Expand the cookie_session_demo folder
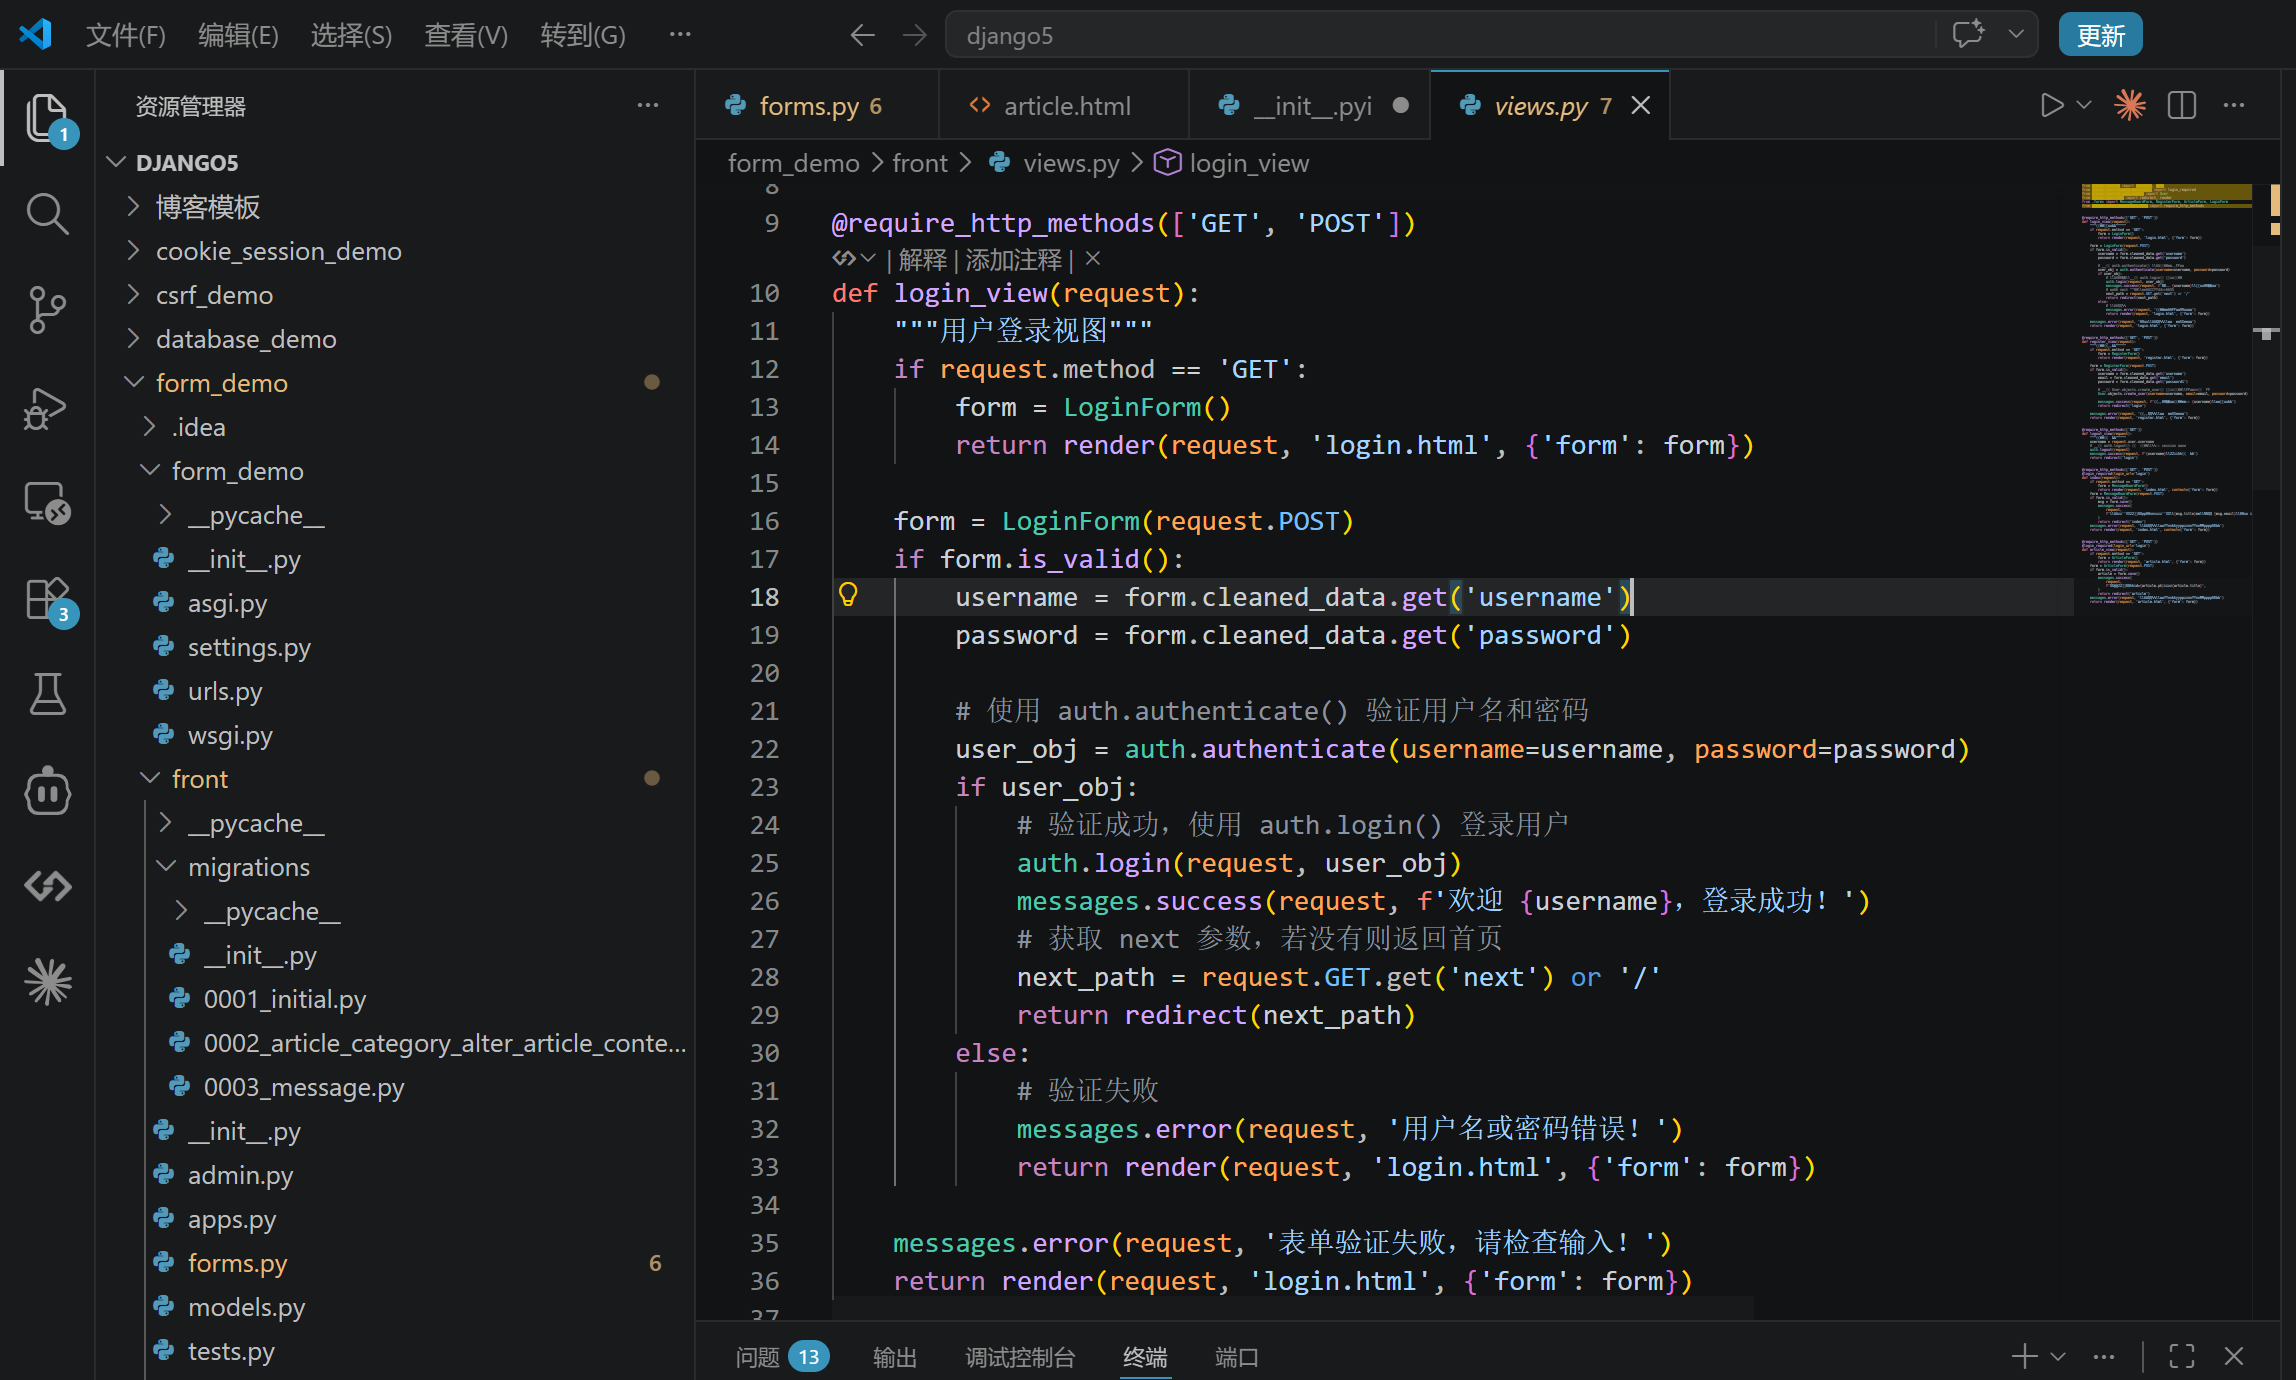 [x=278, y=251]
